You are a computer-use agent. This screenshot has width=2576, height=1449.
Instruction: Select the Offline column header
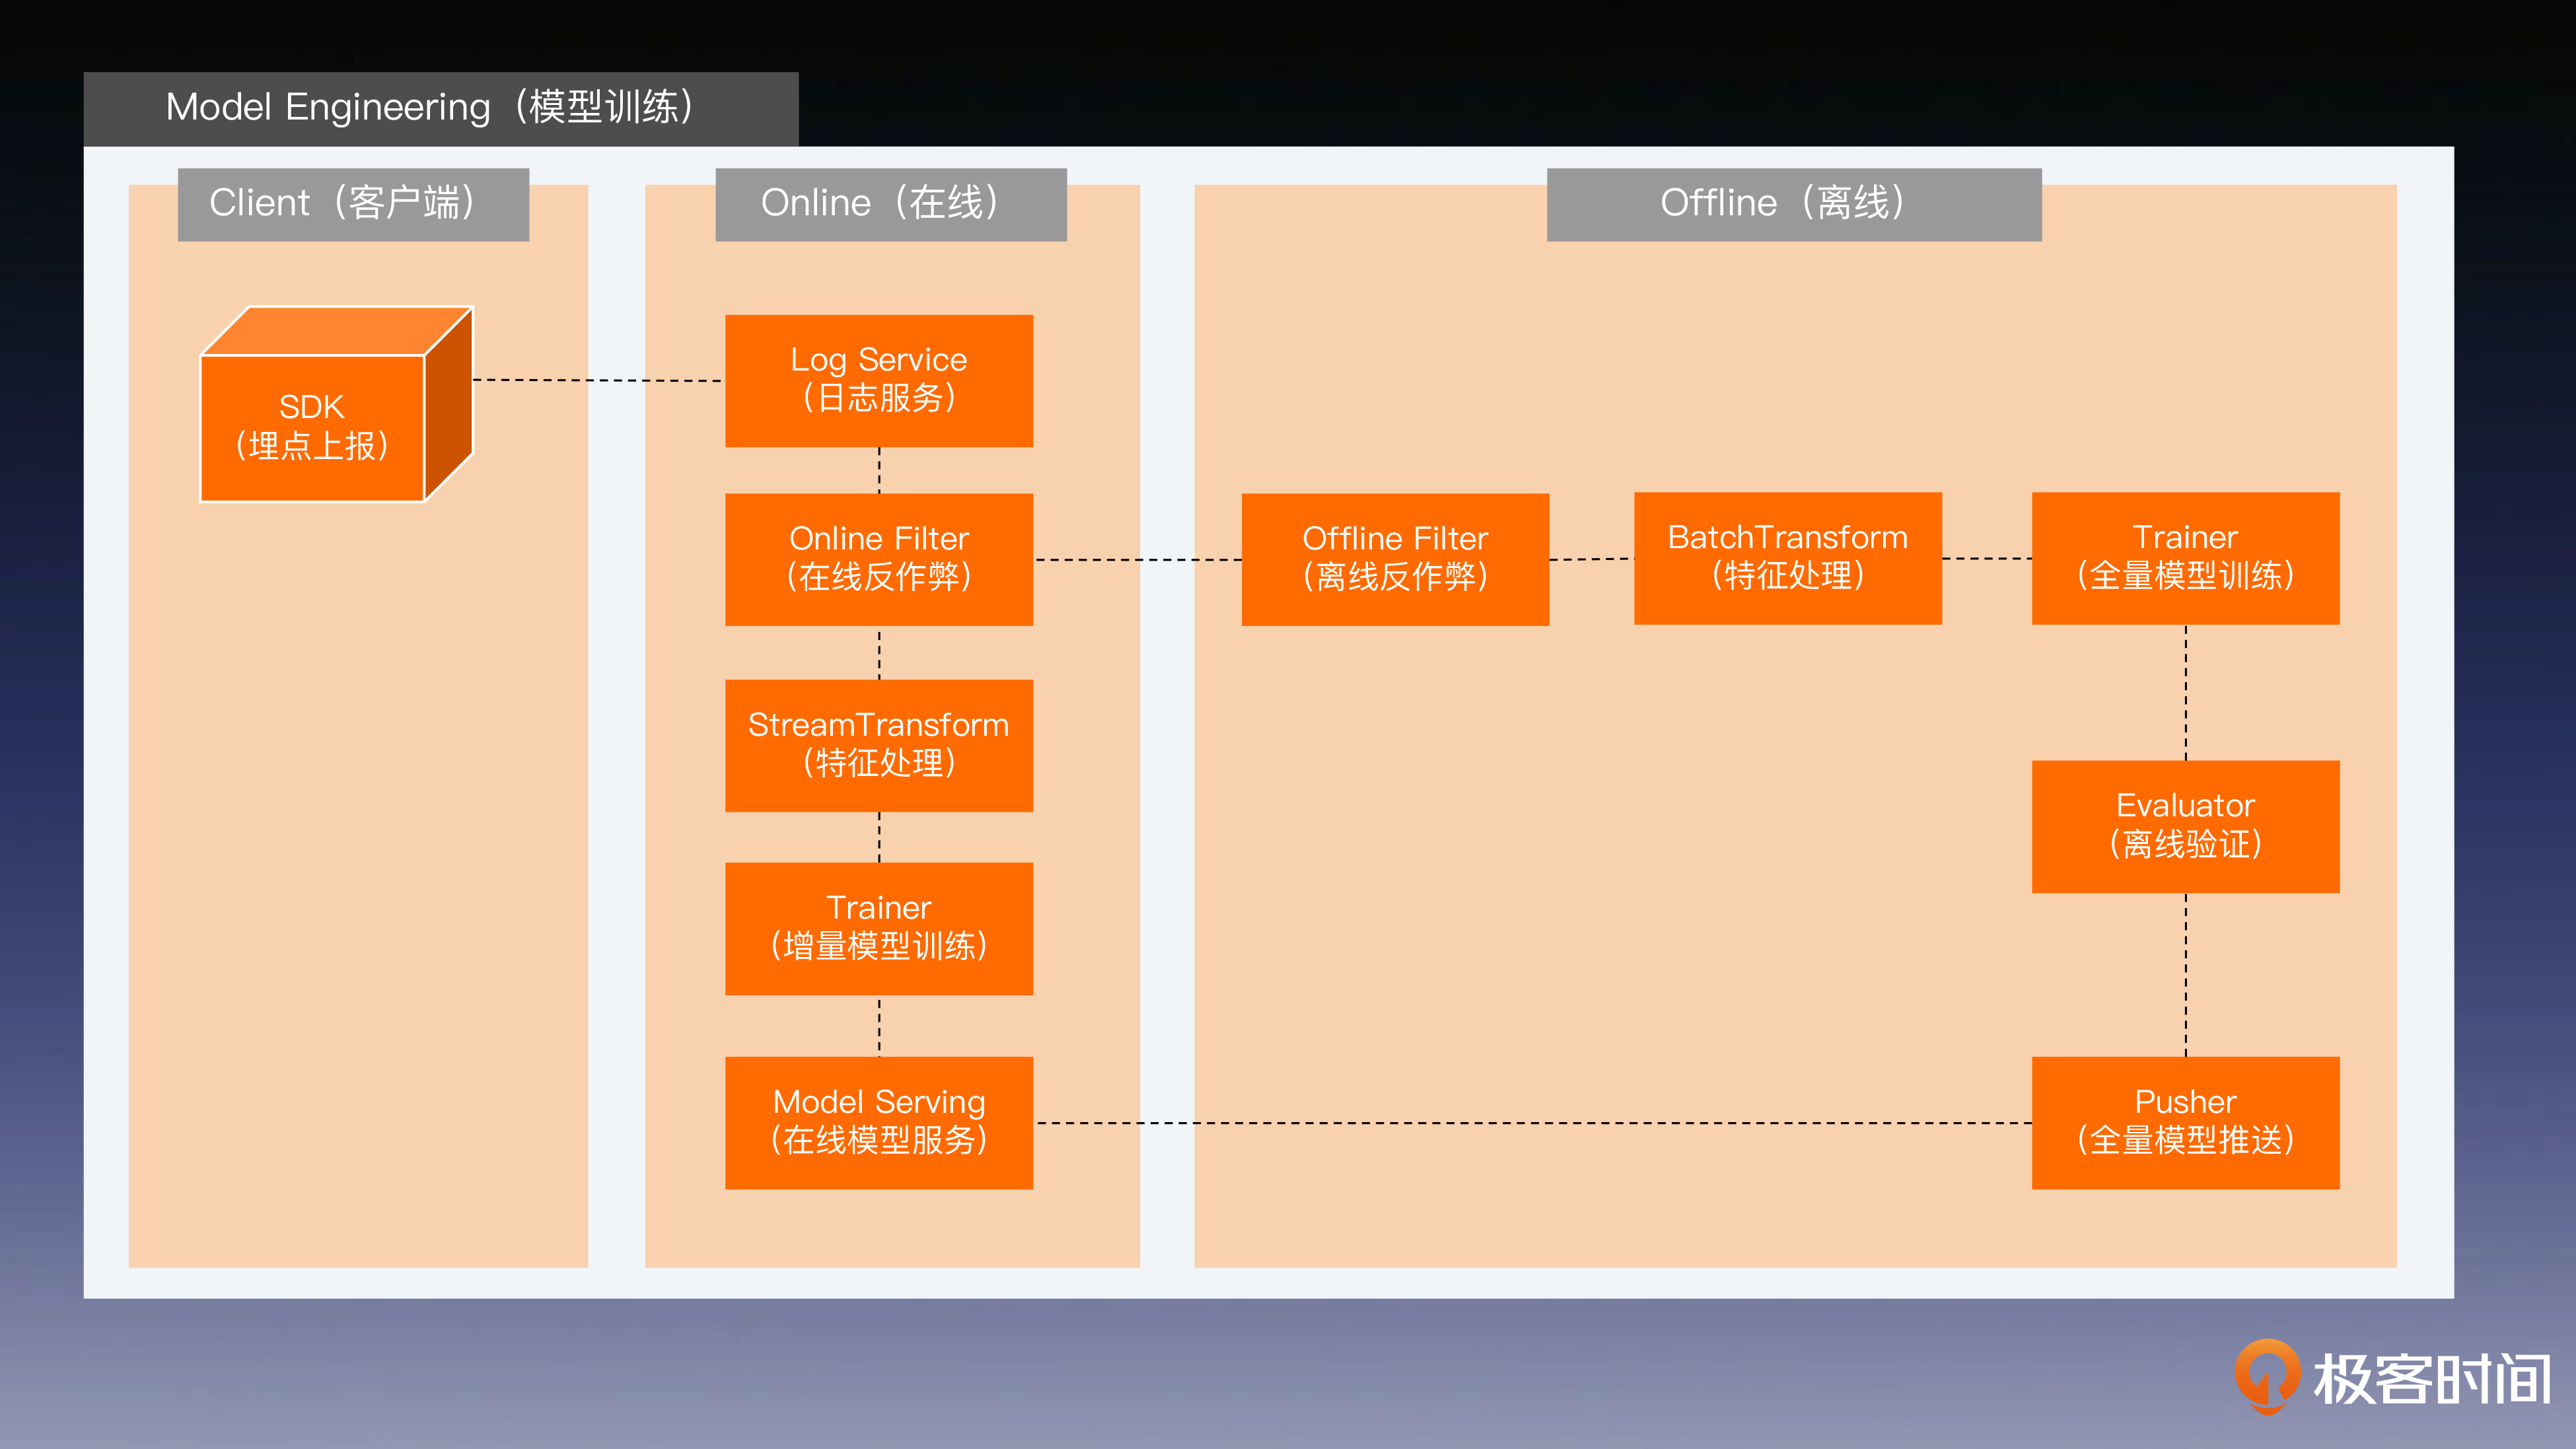click(x=1793, y=204)
